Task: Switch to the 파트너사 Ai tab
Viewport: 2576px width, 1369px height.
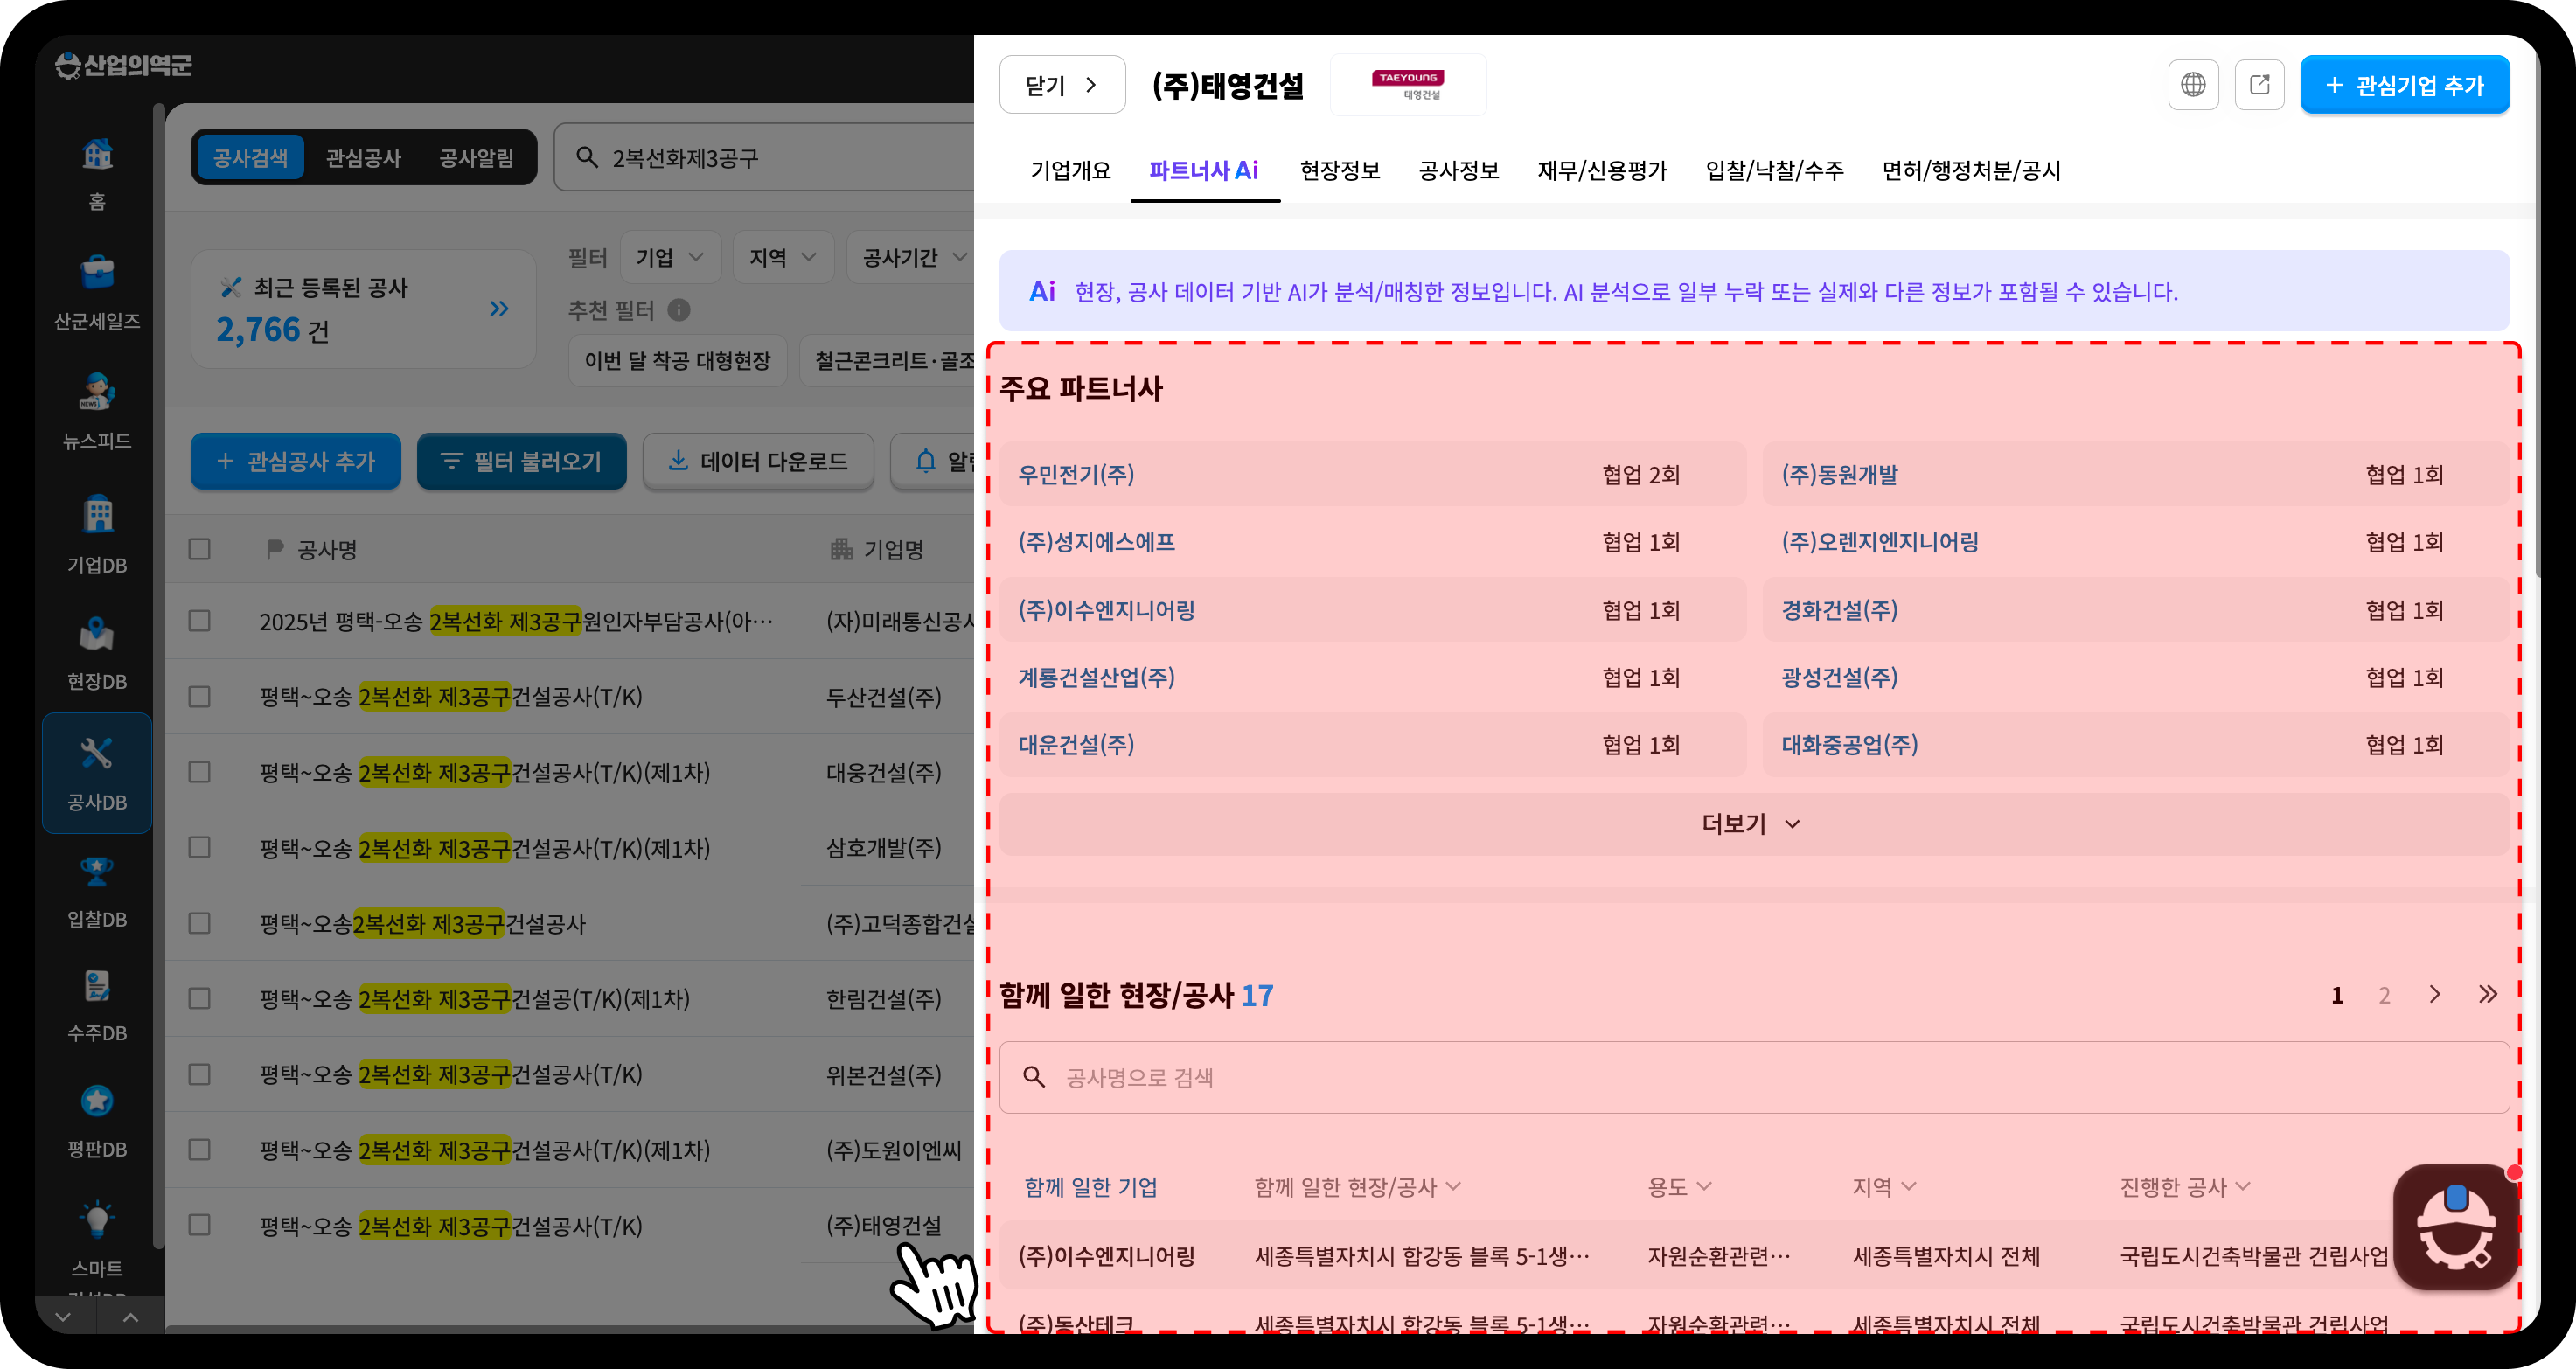Action: pyautogui.click(x=1204, y=171)
